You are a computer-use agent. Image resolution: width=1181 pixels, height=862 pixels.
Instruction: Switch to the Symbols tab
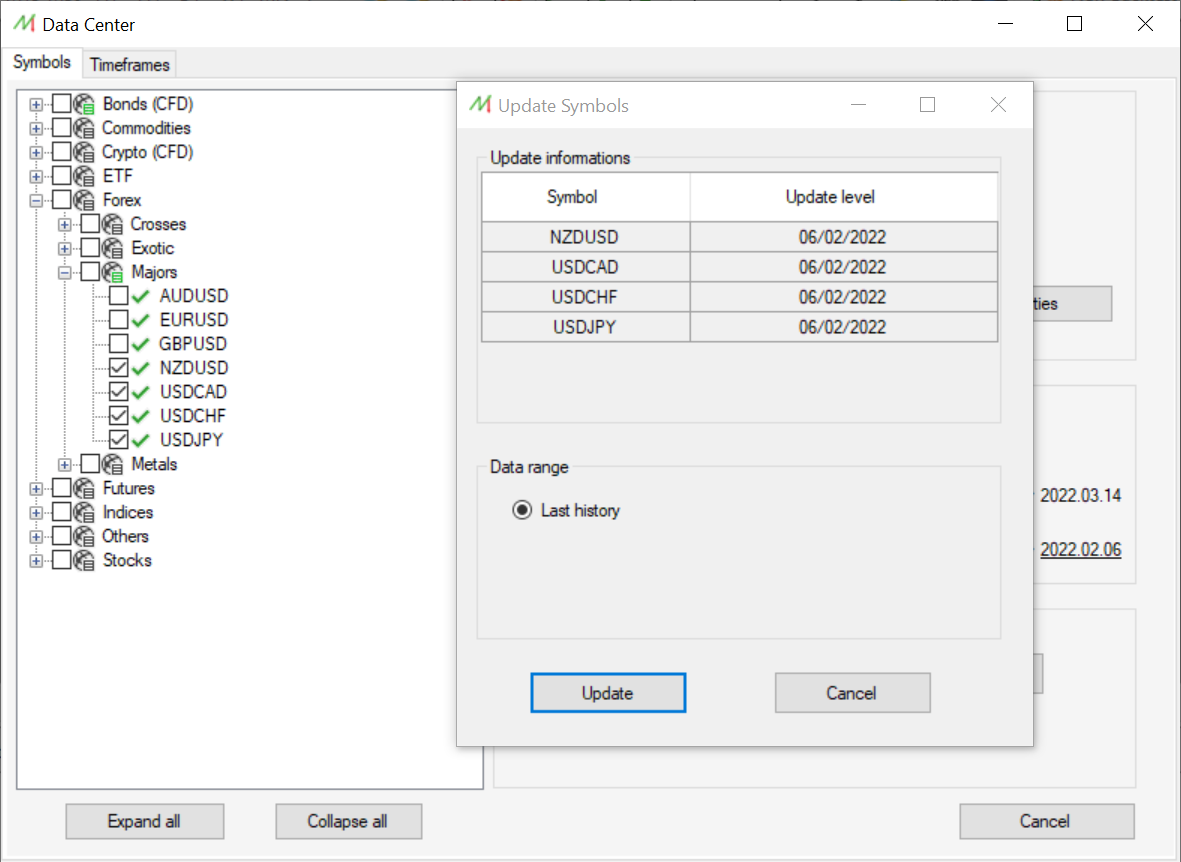(x=41, y=63)
